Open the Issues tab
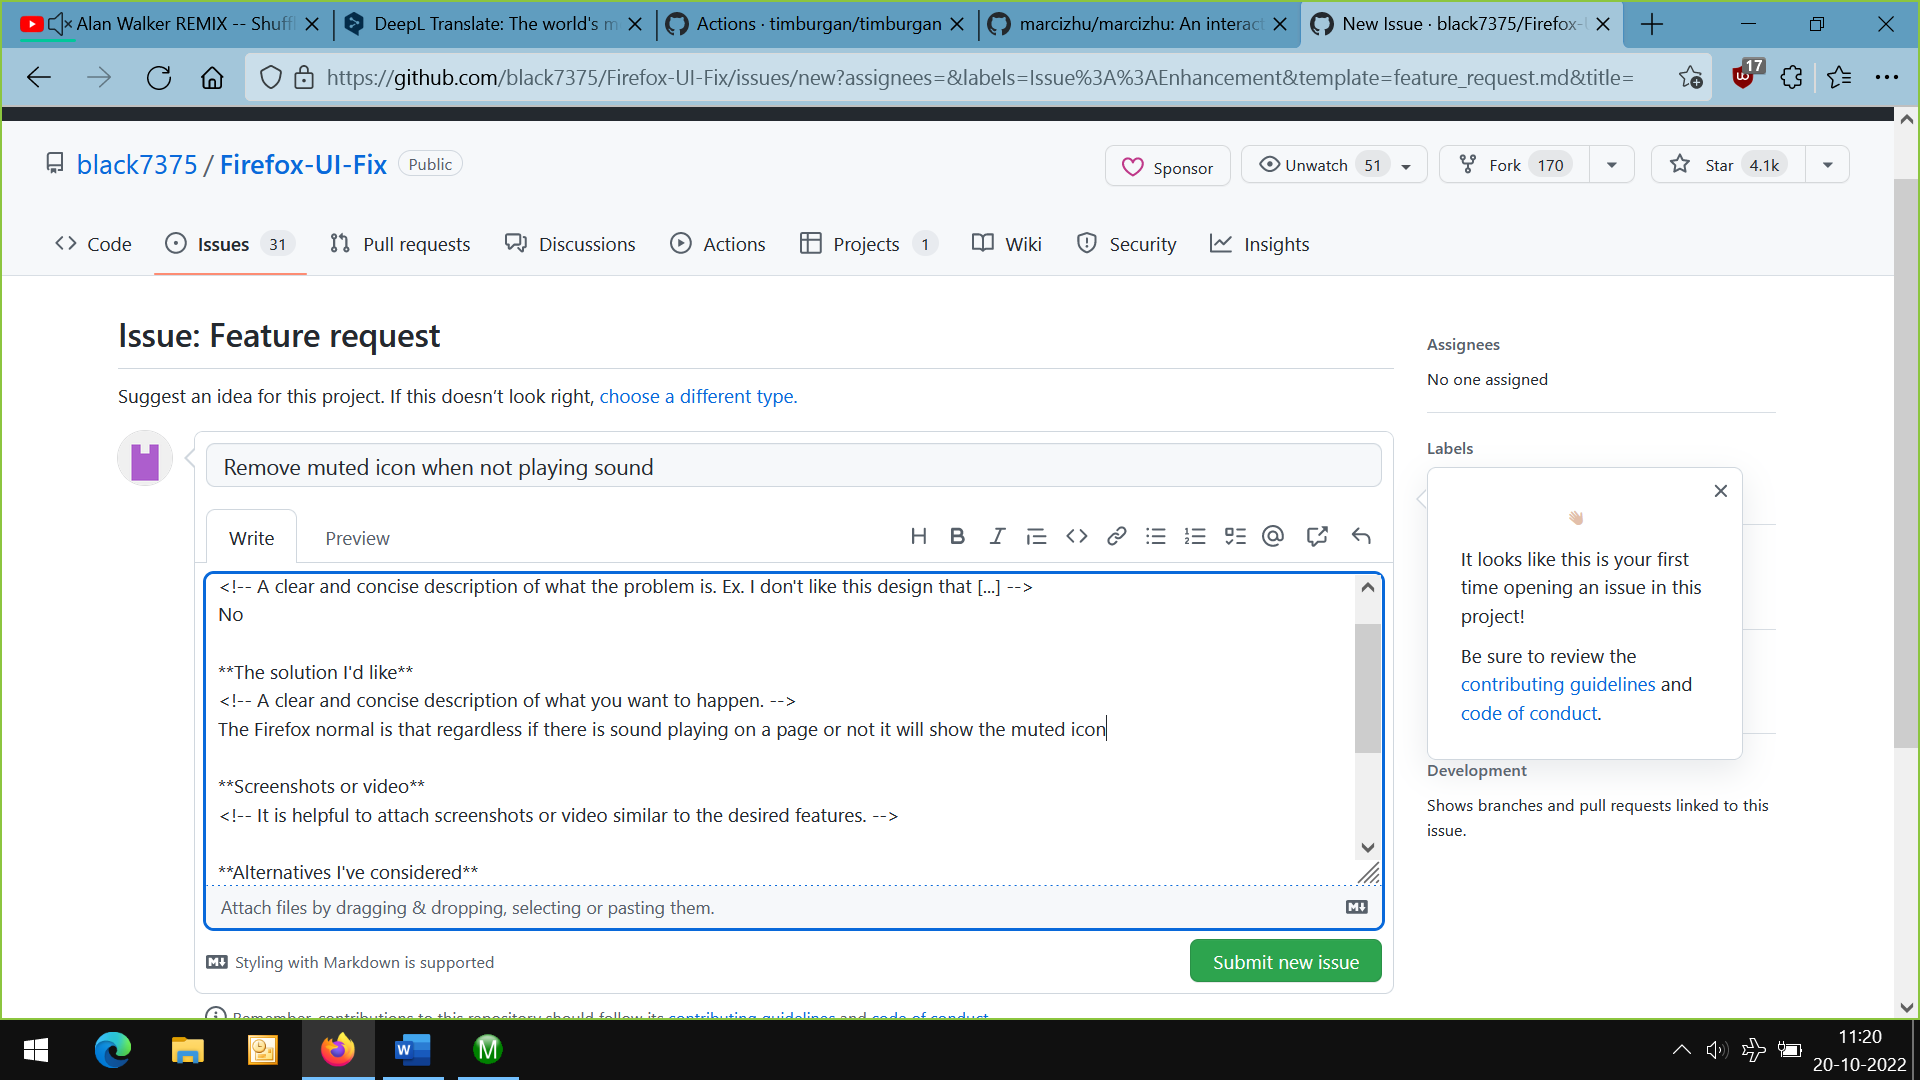 pos(230,244)
